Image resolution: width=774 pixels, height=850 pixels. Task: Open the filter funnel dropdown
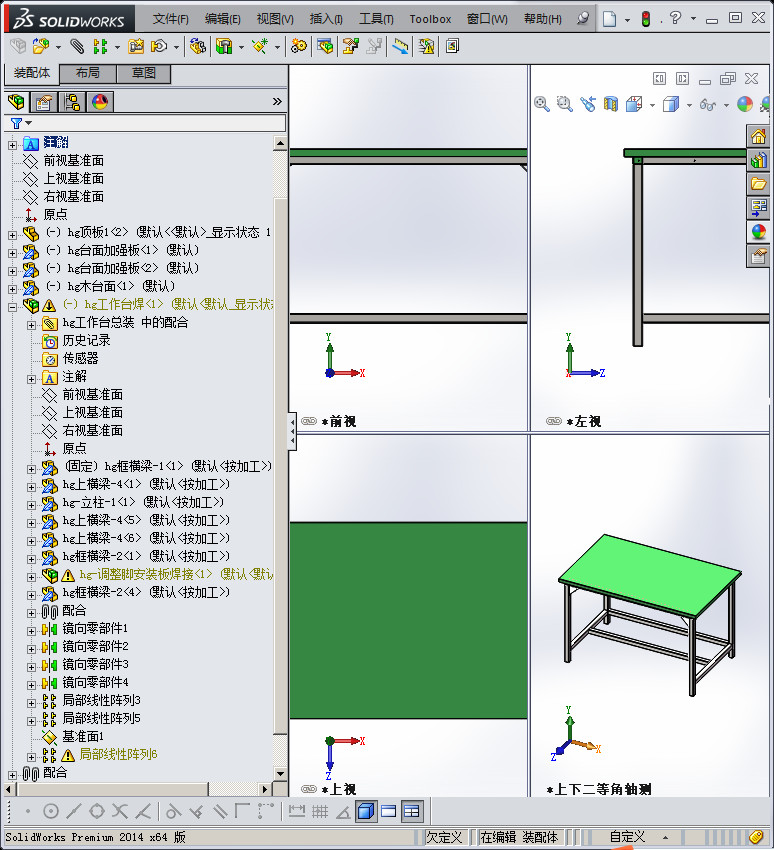click(x=21, y=123)
